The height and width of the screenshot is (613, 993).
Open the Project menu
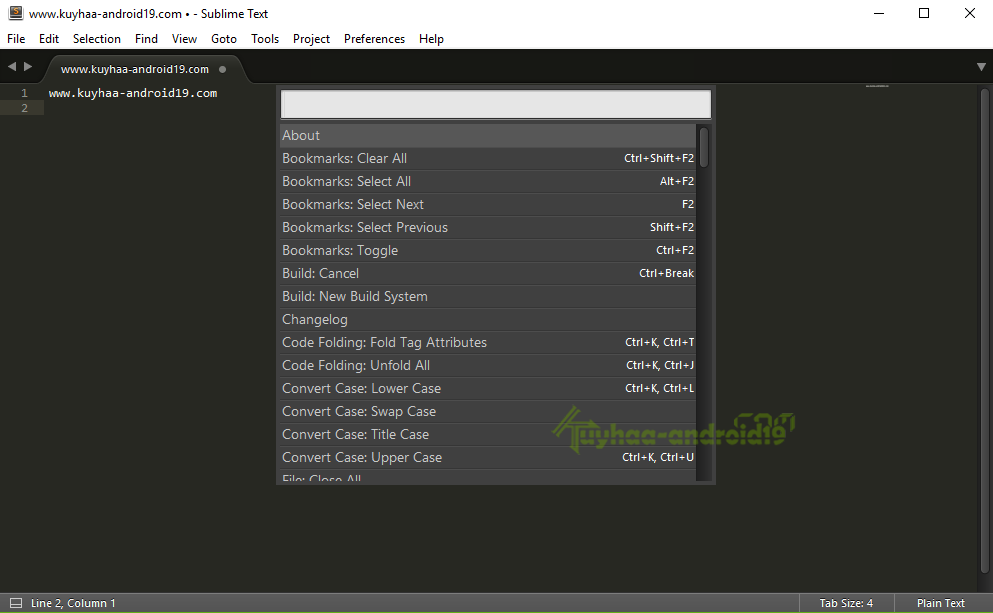tap(311, 39)
